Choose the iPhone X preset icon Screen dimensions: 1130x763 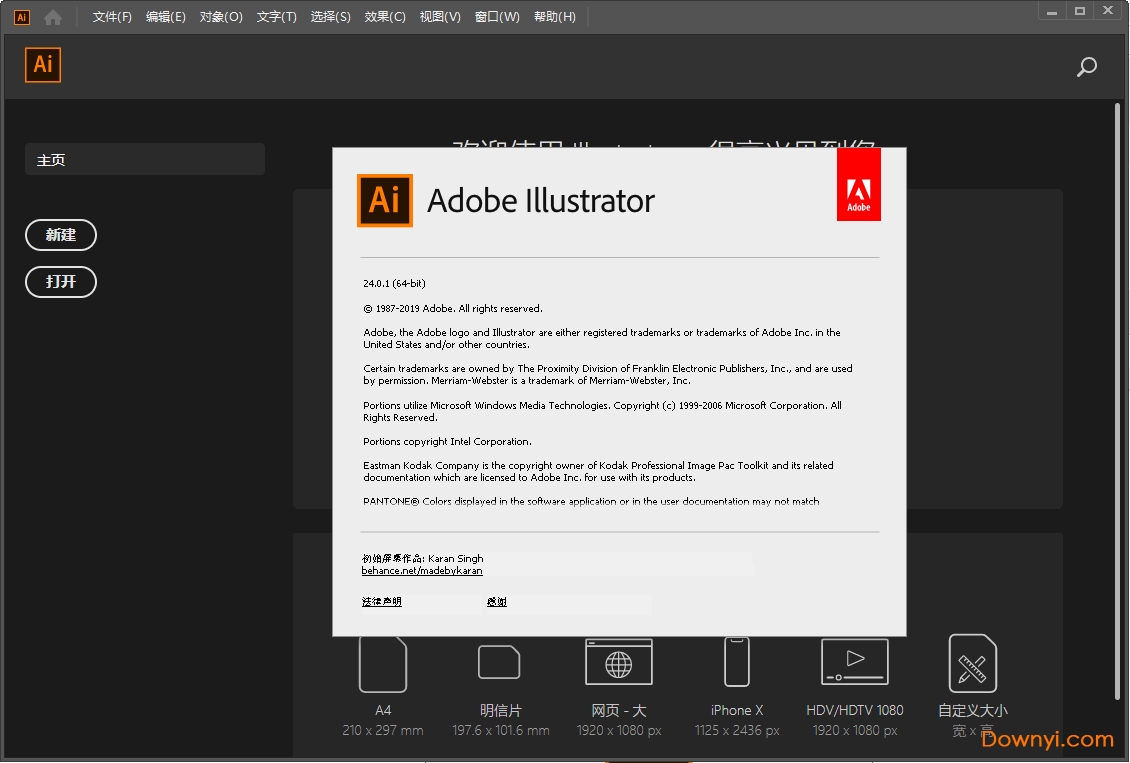coord(737,662)
